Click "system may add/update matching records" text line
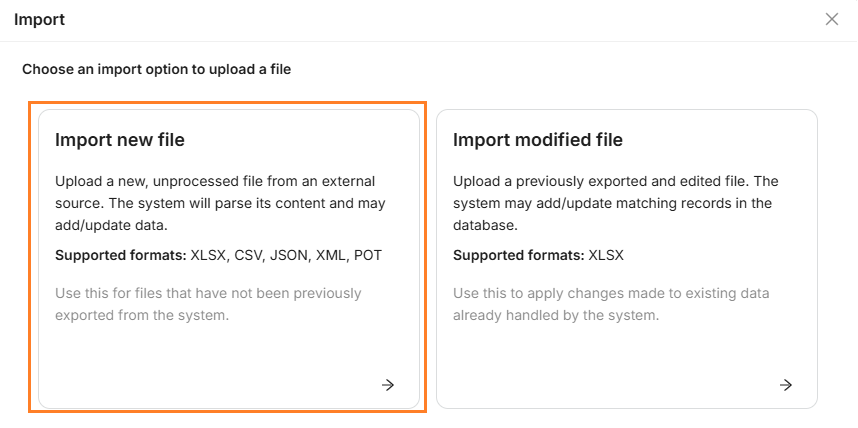Image resolution: width=858 pixels, height=428 pixels. point(612,203)
